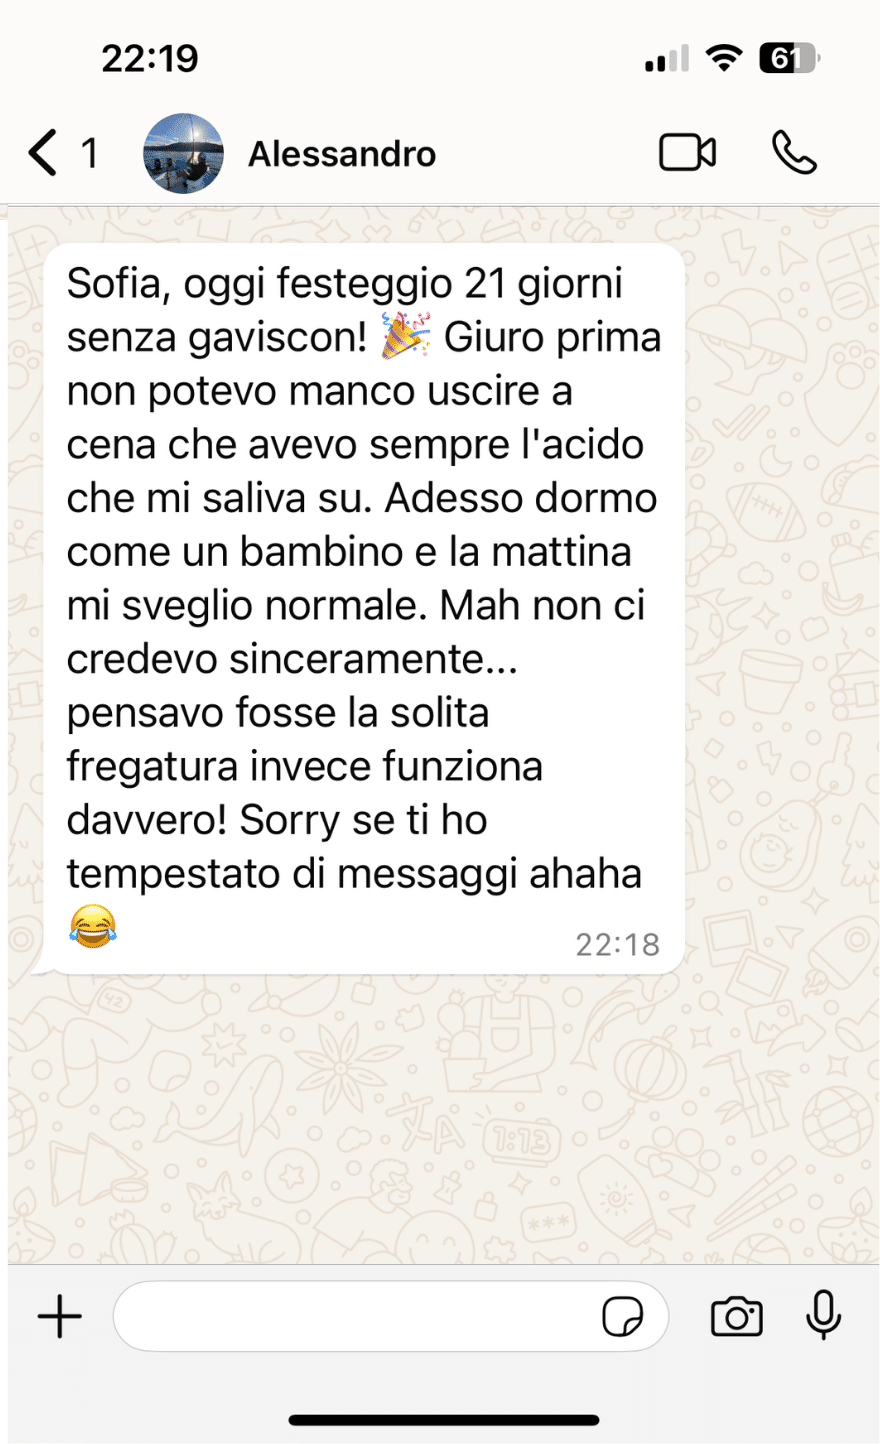Tap the party popper emoji in message
This screenshot has width=880, height=1444.
(406, 335)
